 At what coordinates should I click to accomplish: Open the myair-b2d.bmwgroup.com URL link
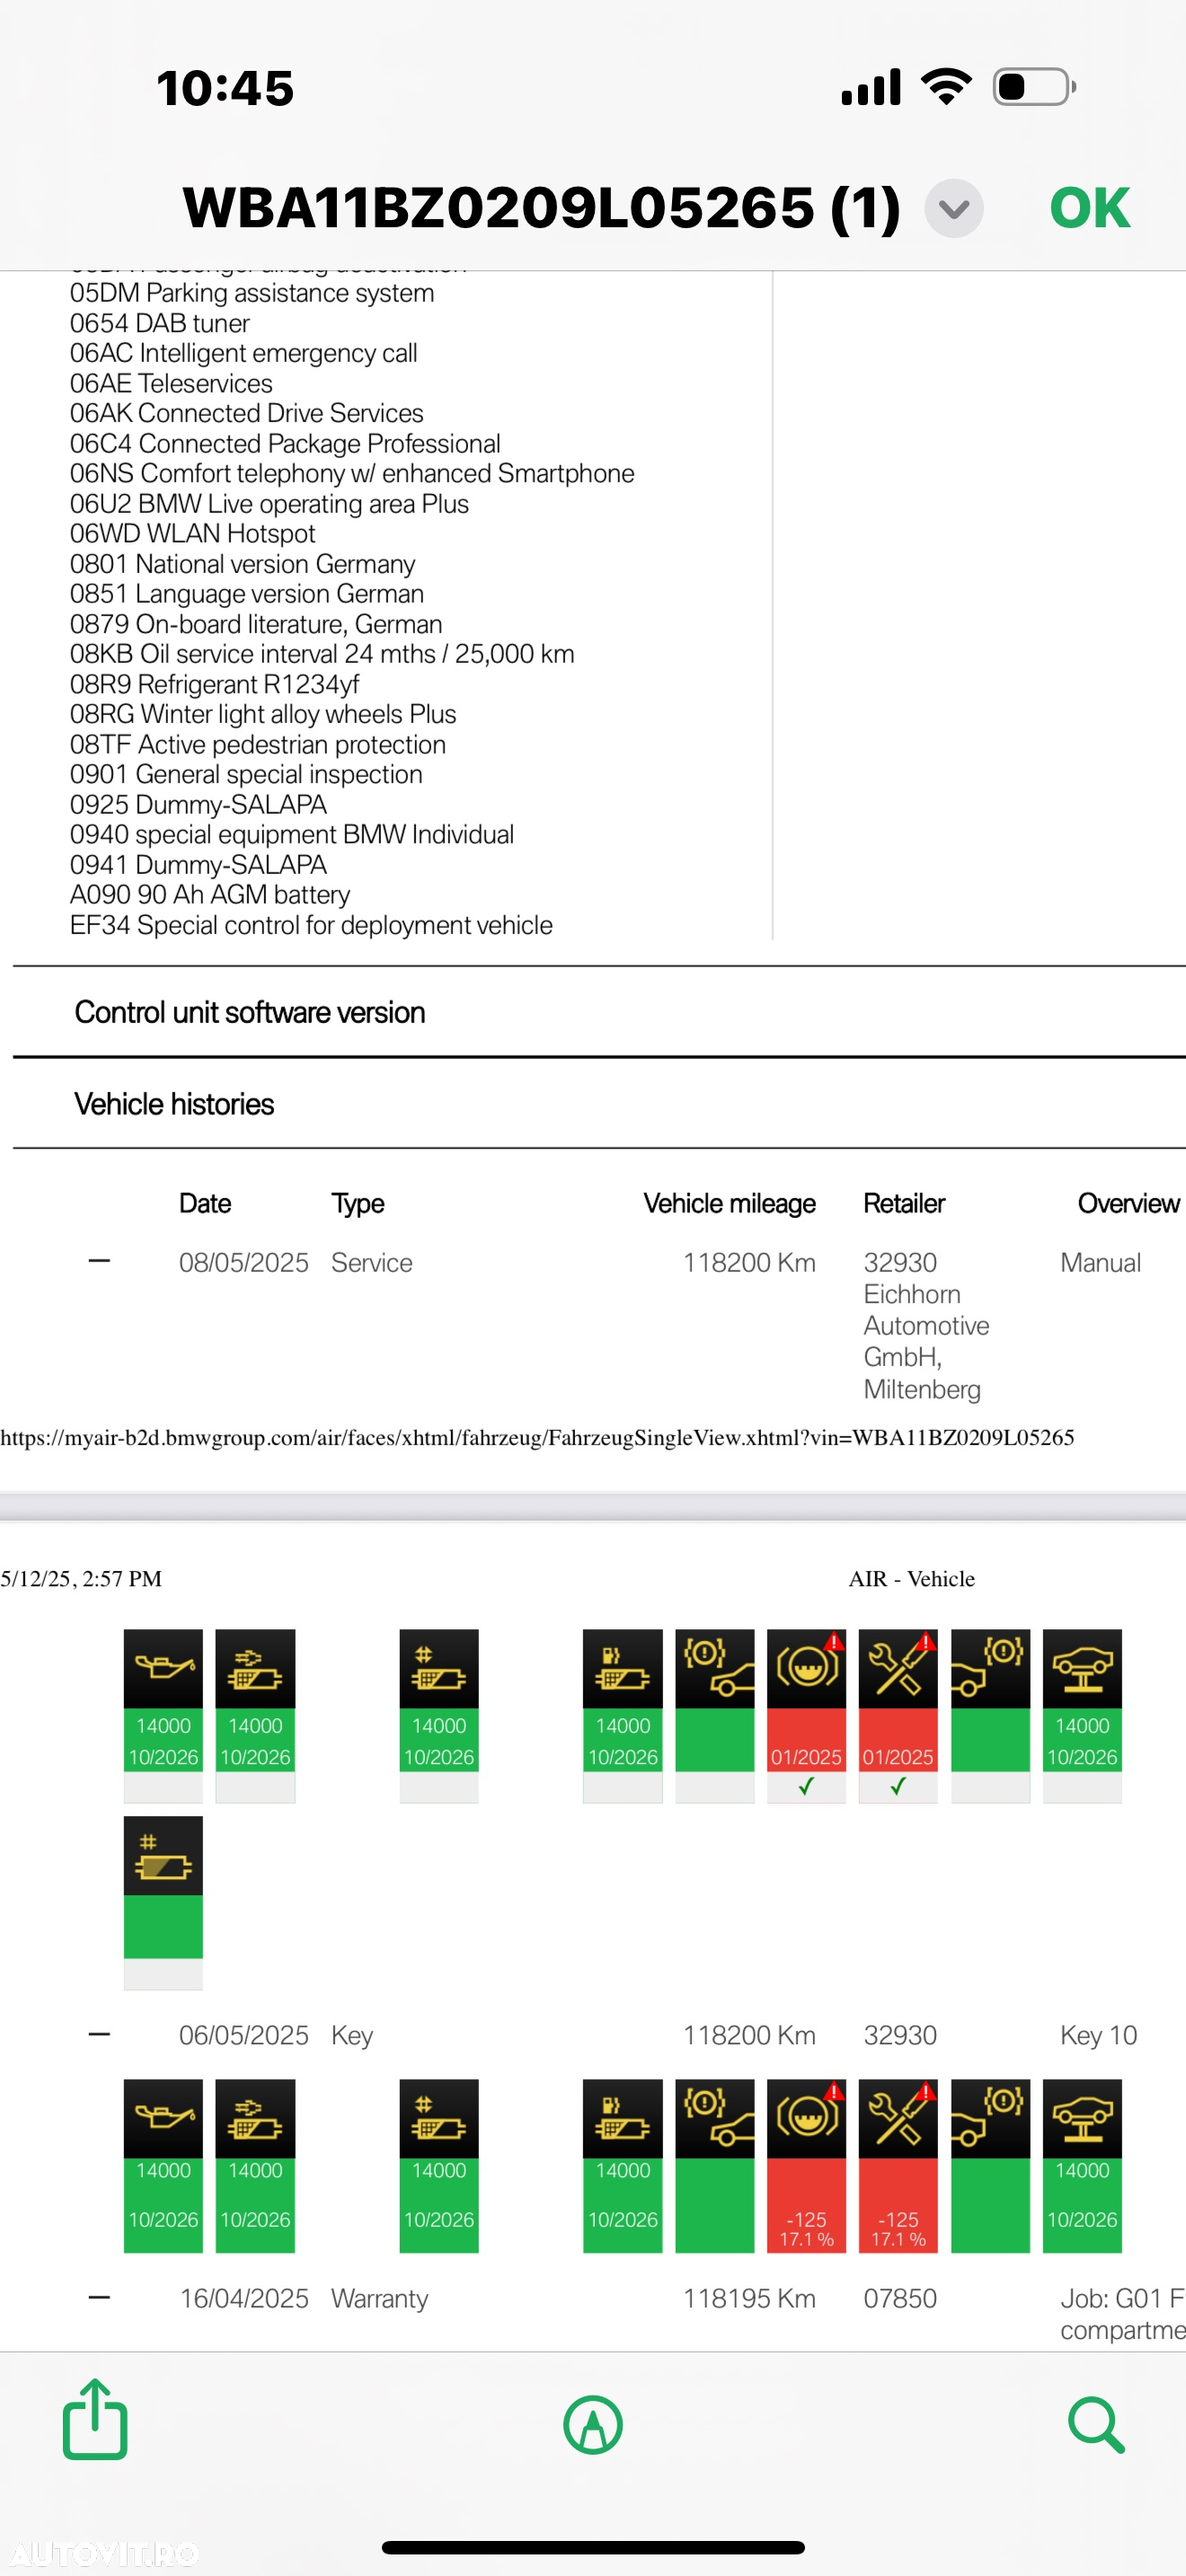point(537,1437)
